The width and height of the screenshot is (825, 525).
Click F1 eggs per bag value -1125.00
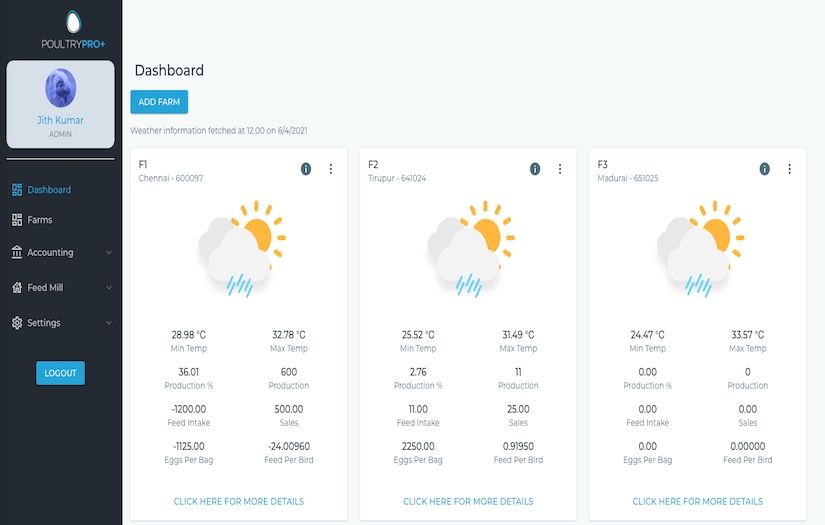pyautogui.click(x=189, y=446)
